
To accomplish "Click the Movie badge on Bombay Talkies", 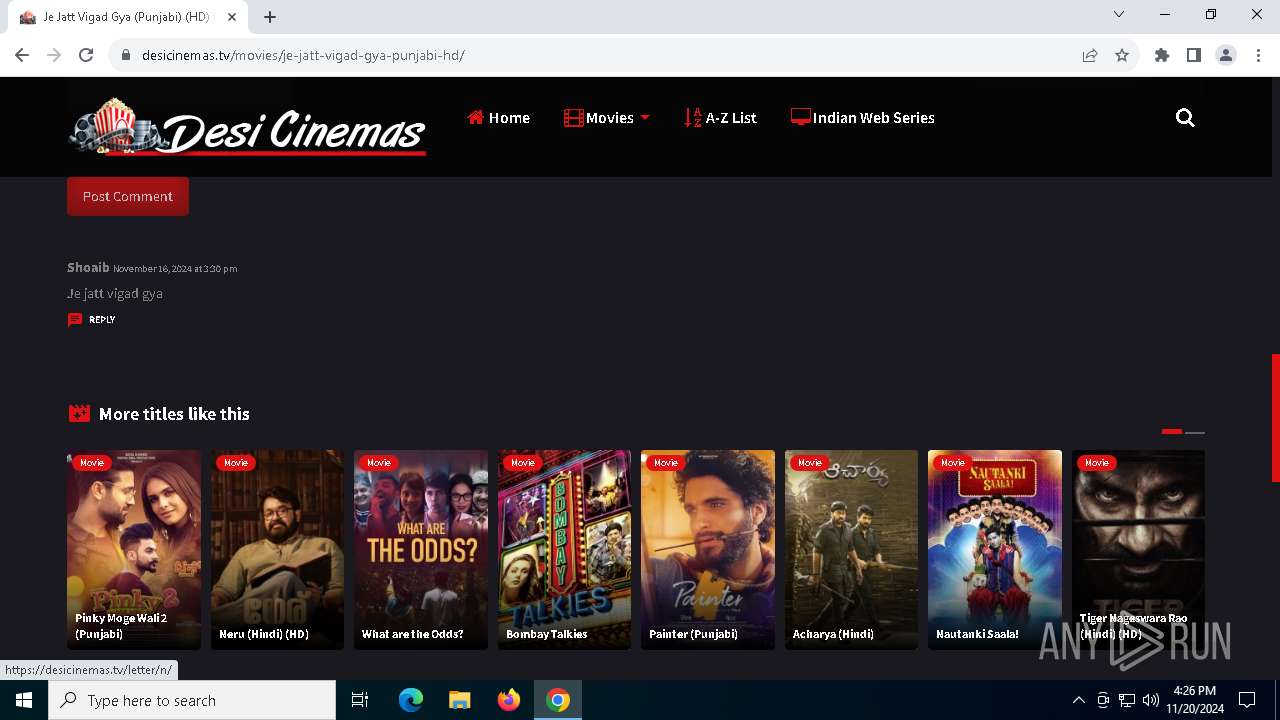I will point(523,463).
